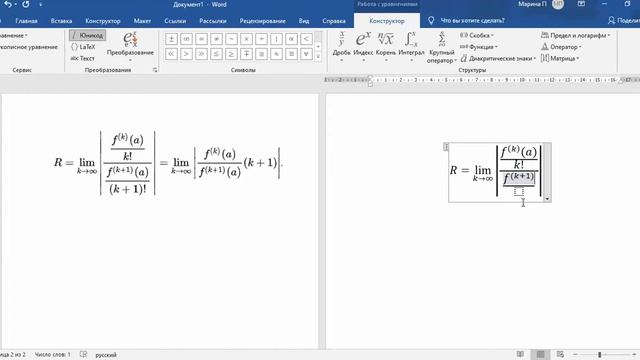Click Рукописное уравнение ink equation button
The width and height of the screenshot is (640, 360).
click(29, 47)
